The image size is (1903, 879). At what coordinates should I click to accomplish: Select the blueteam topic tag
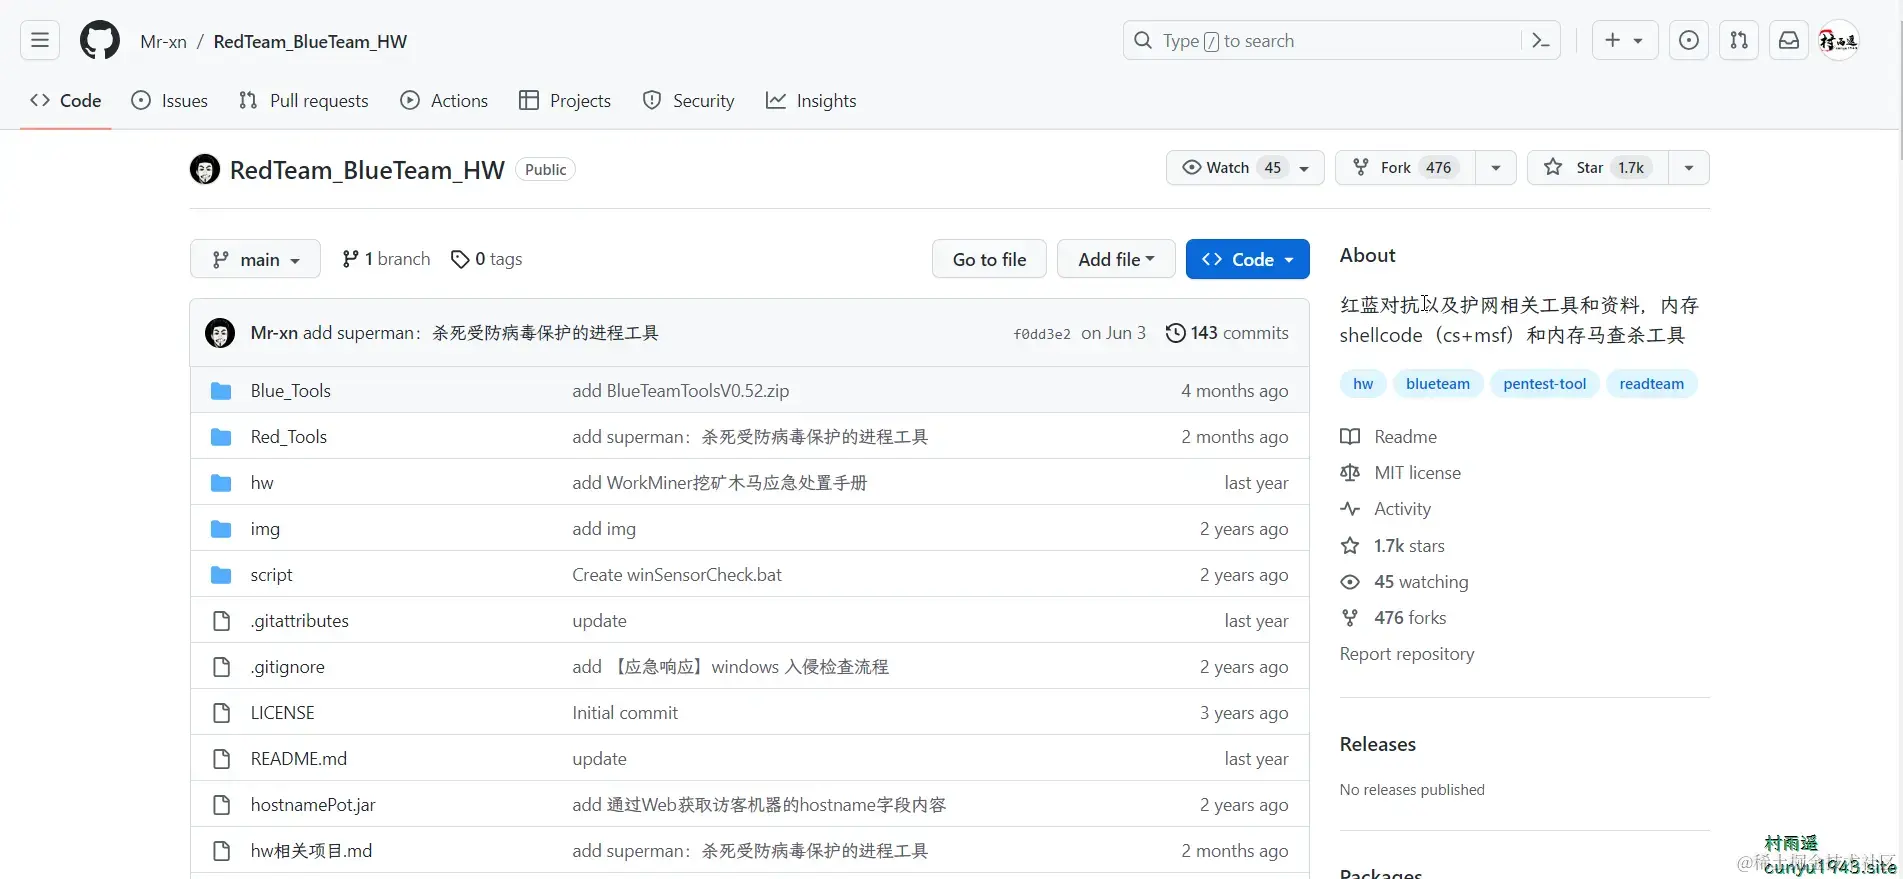pos(1438,384)
